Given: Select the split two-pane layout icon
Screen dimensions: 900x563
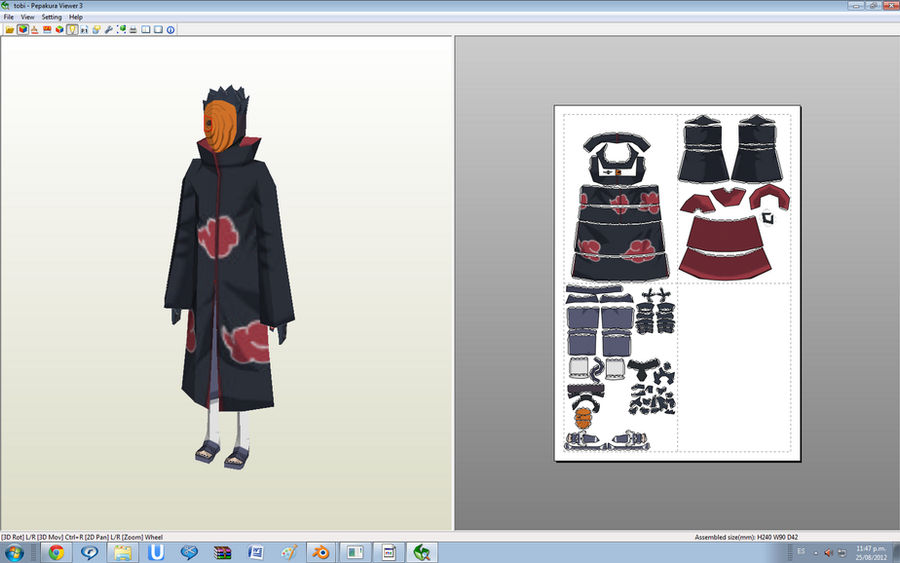Looking at the screenshot, I should tap(146, 29).
